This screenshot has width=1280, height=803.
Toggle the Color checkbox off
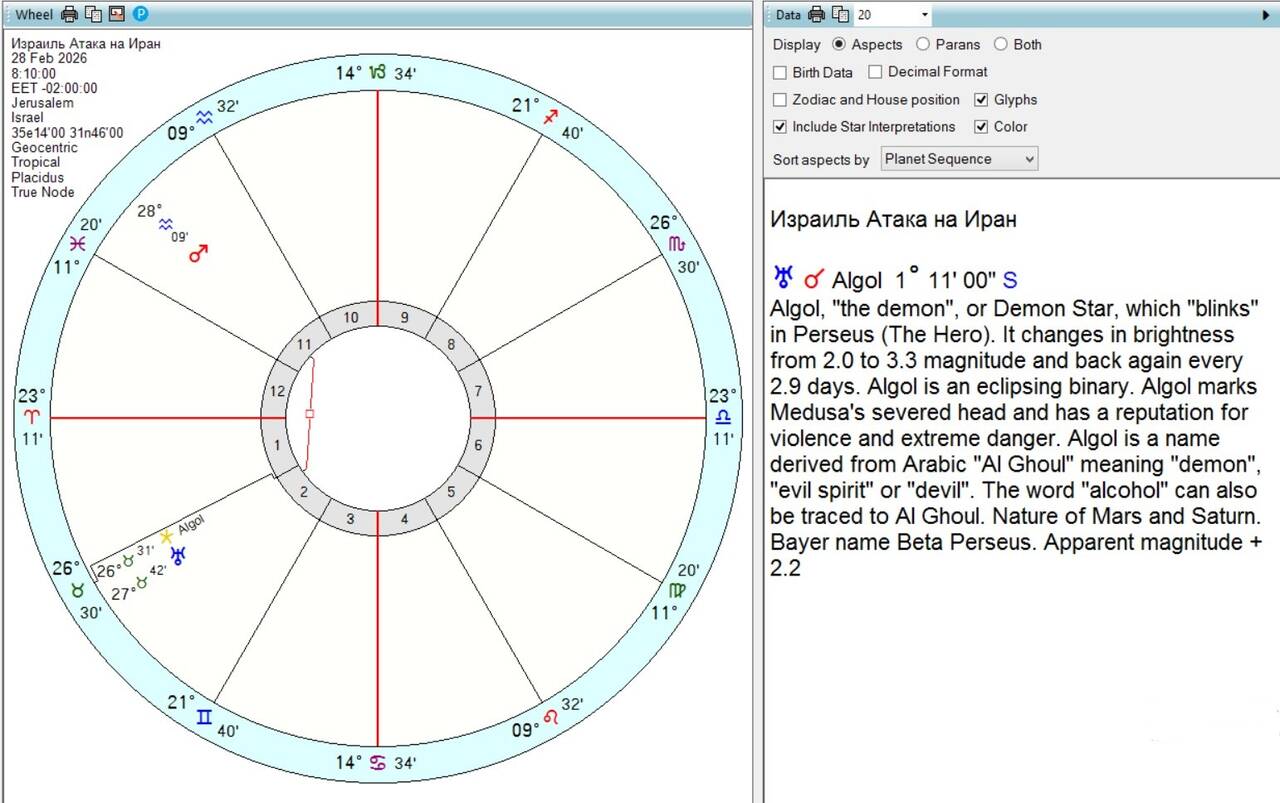click(x=981, y=127)
